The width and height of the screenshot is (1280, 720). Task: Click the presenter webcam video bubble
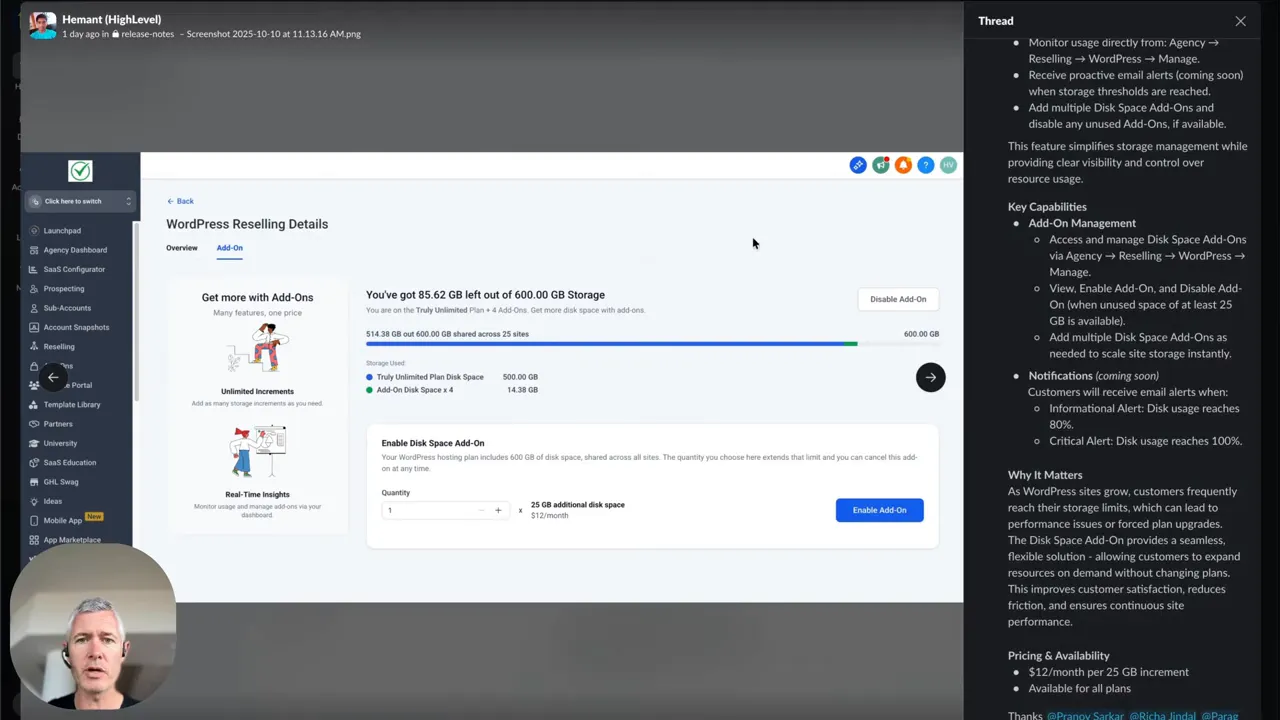click(93, 628)
